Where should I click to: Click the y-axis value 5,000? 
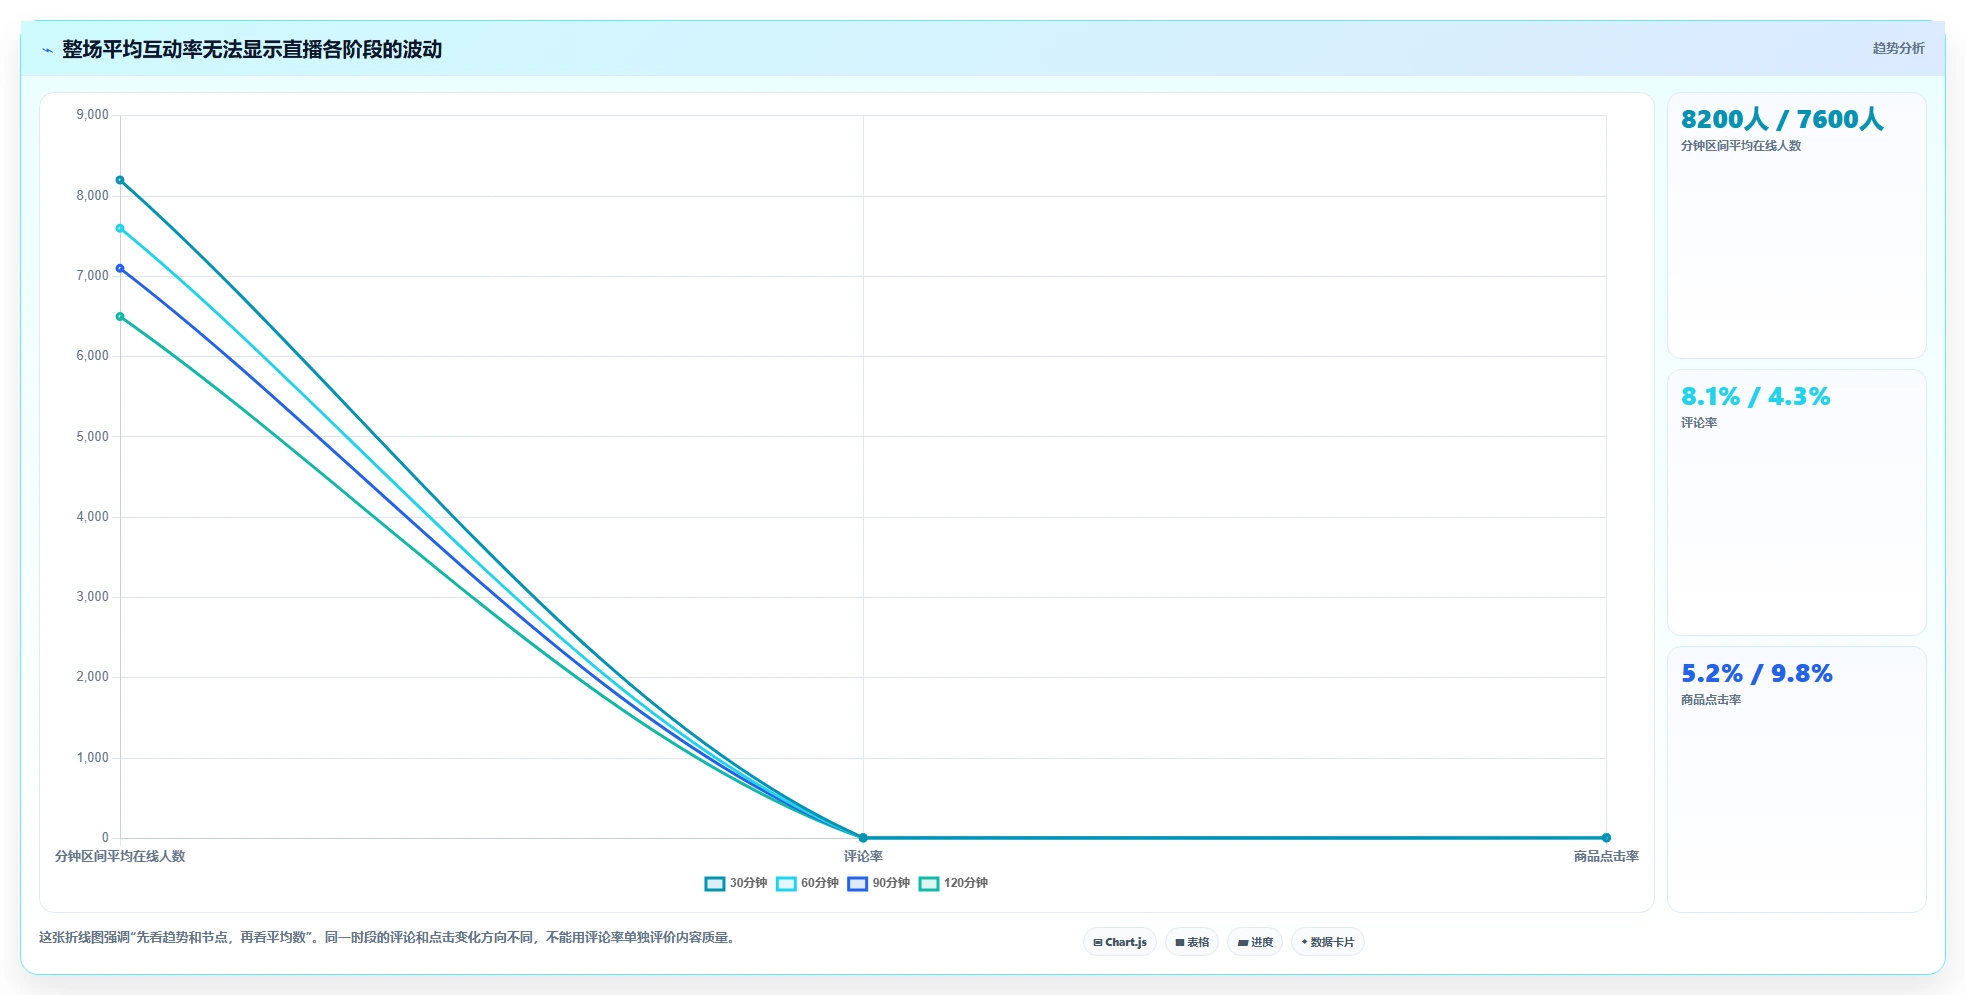tap(93, 437)
